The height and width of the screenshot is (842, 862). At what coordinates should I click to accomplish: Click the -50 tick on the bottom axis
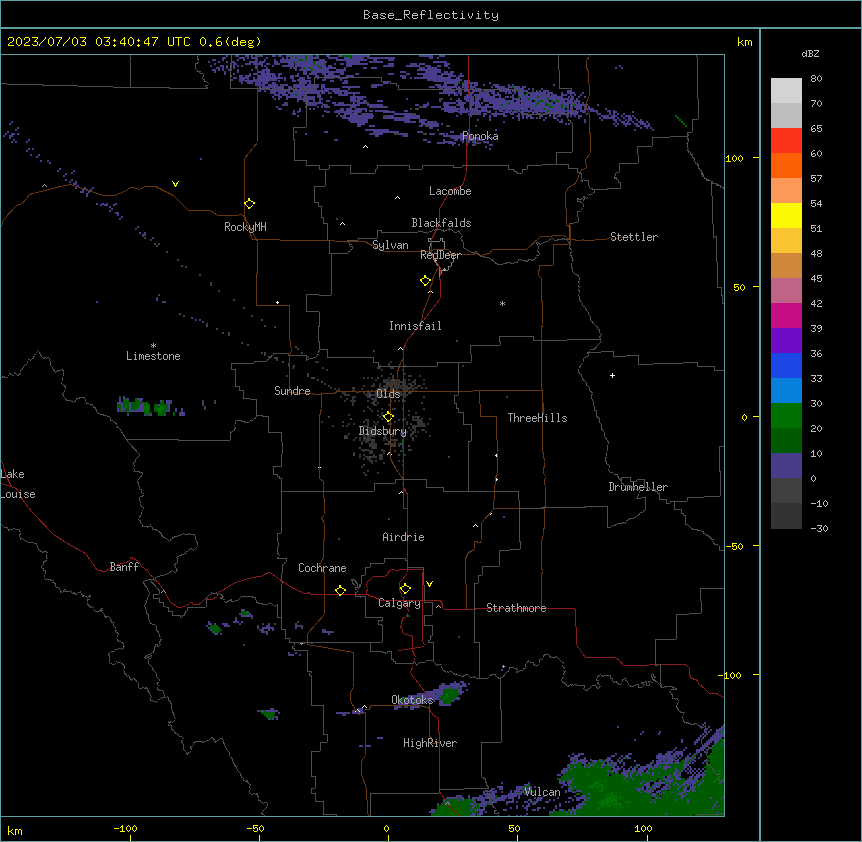[255, 828]
